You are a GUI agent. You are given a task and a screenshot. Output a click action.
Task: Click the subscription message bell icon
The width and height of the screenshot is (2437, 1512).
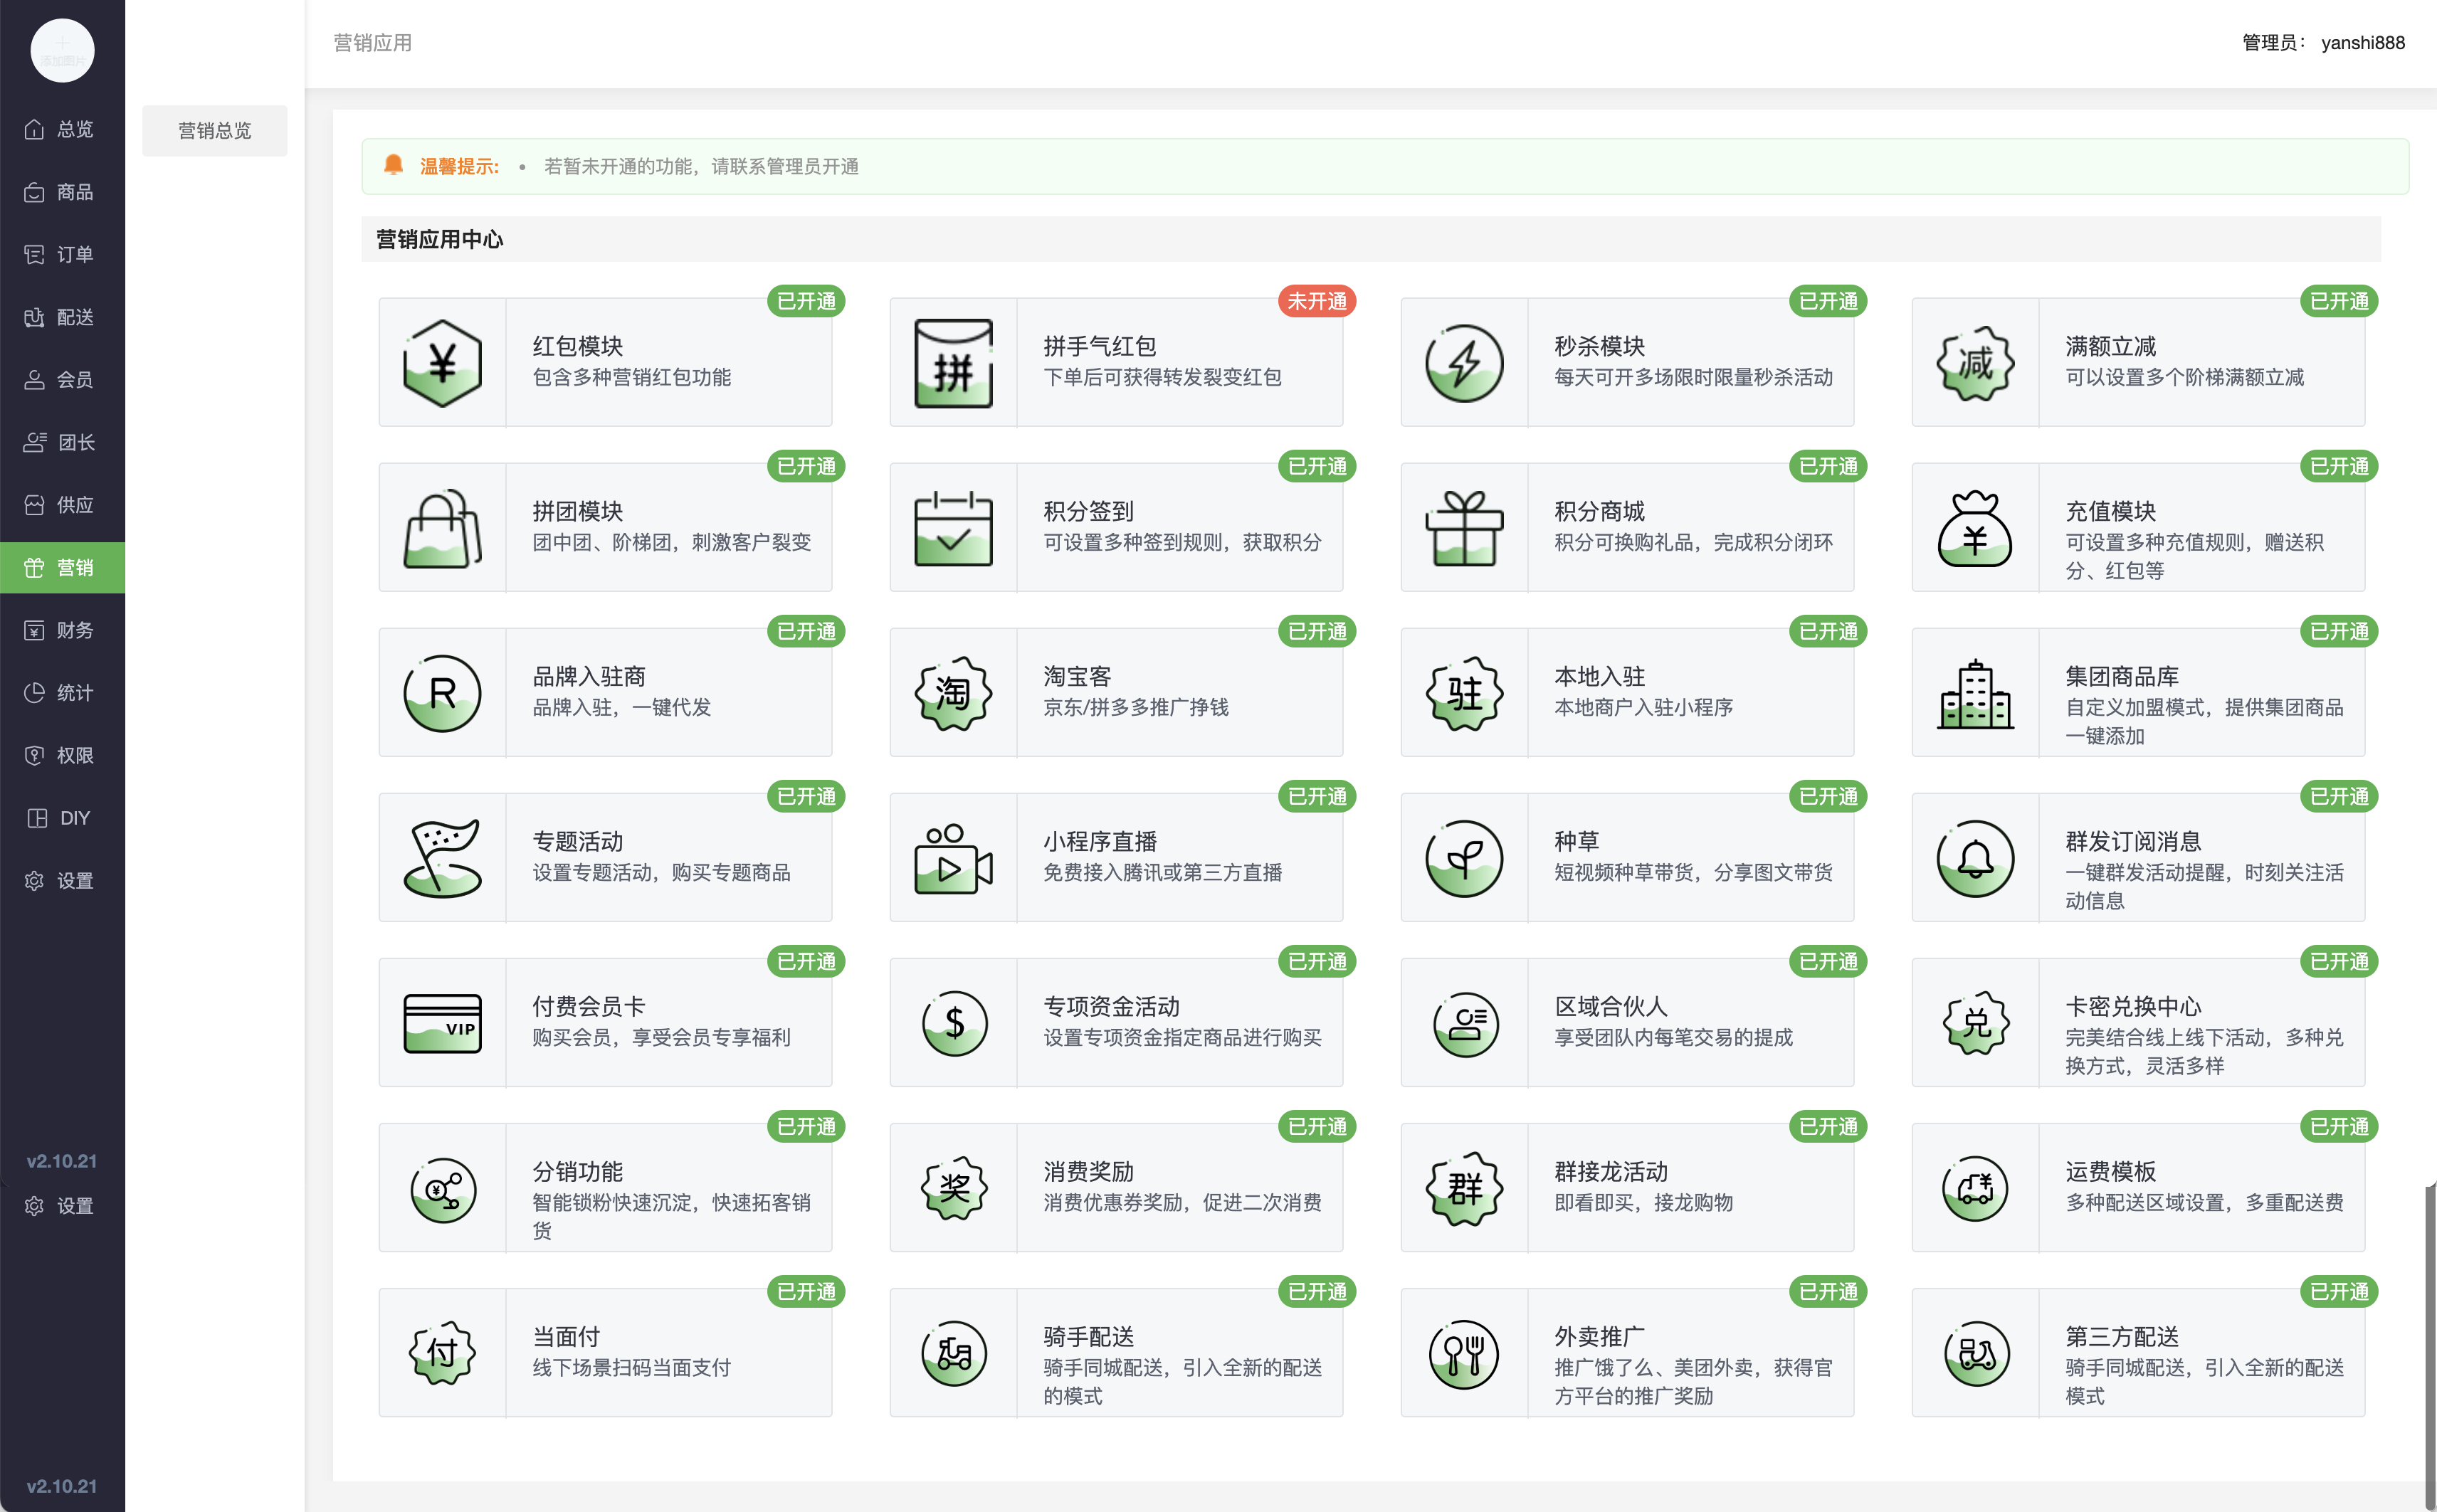coord(1975,858)
